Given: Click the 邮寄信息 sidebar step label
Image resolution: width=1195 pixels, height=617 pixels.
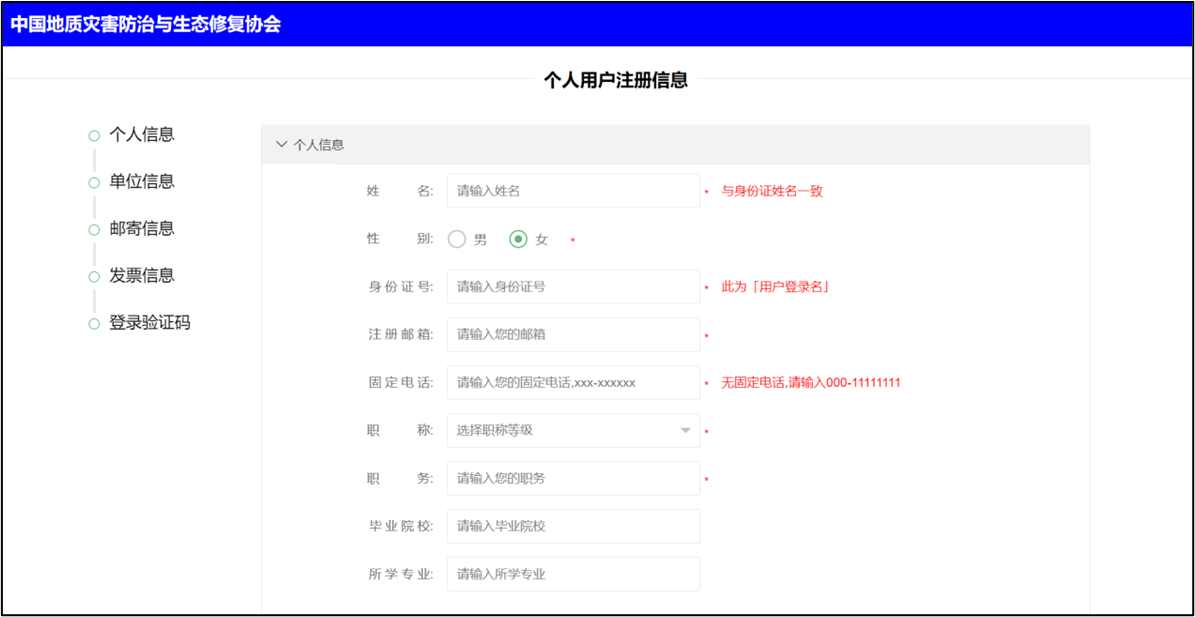Looking at the screenshot, I should (x=140, y=229).
